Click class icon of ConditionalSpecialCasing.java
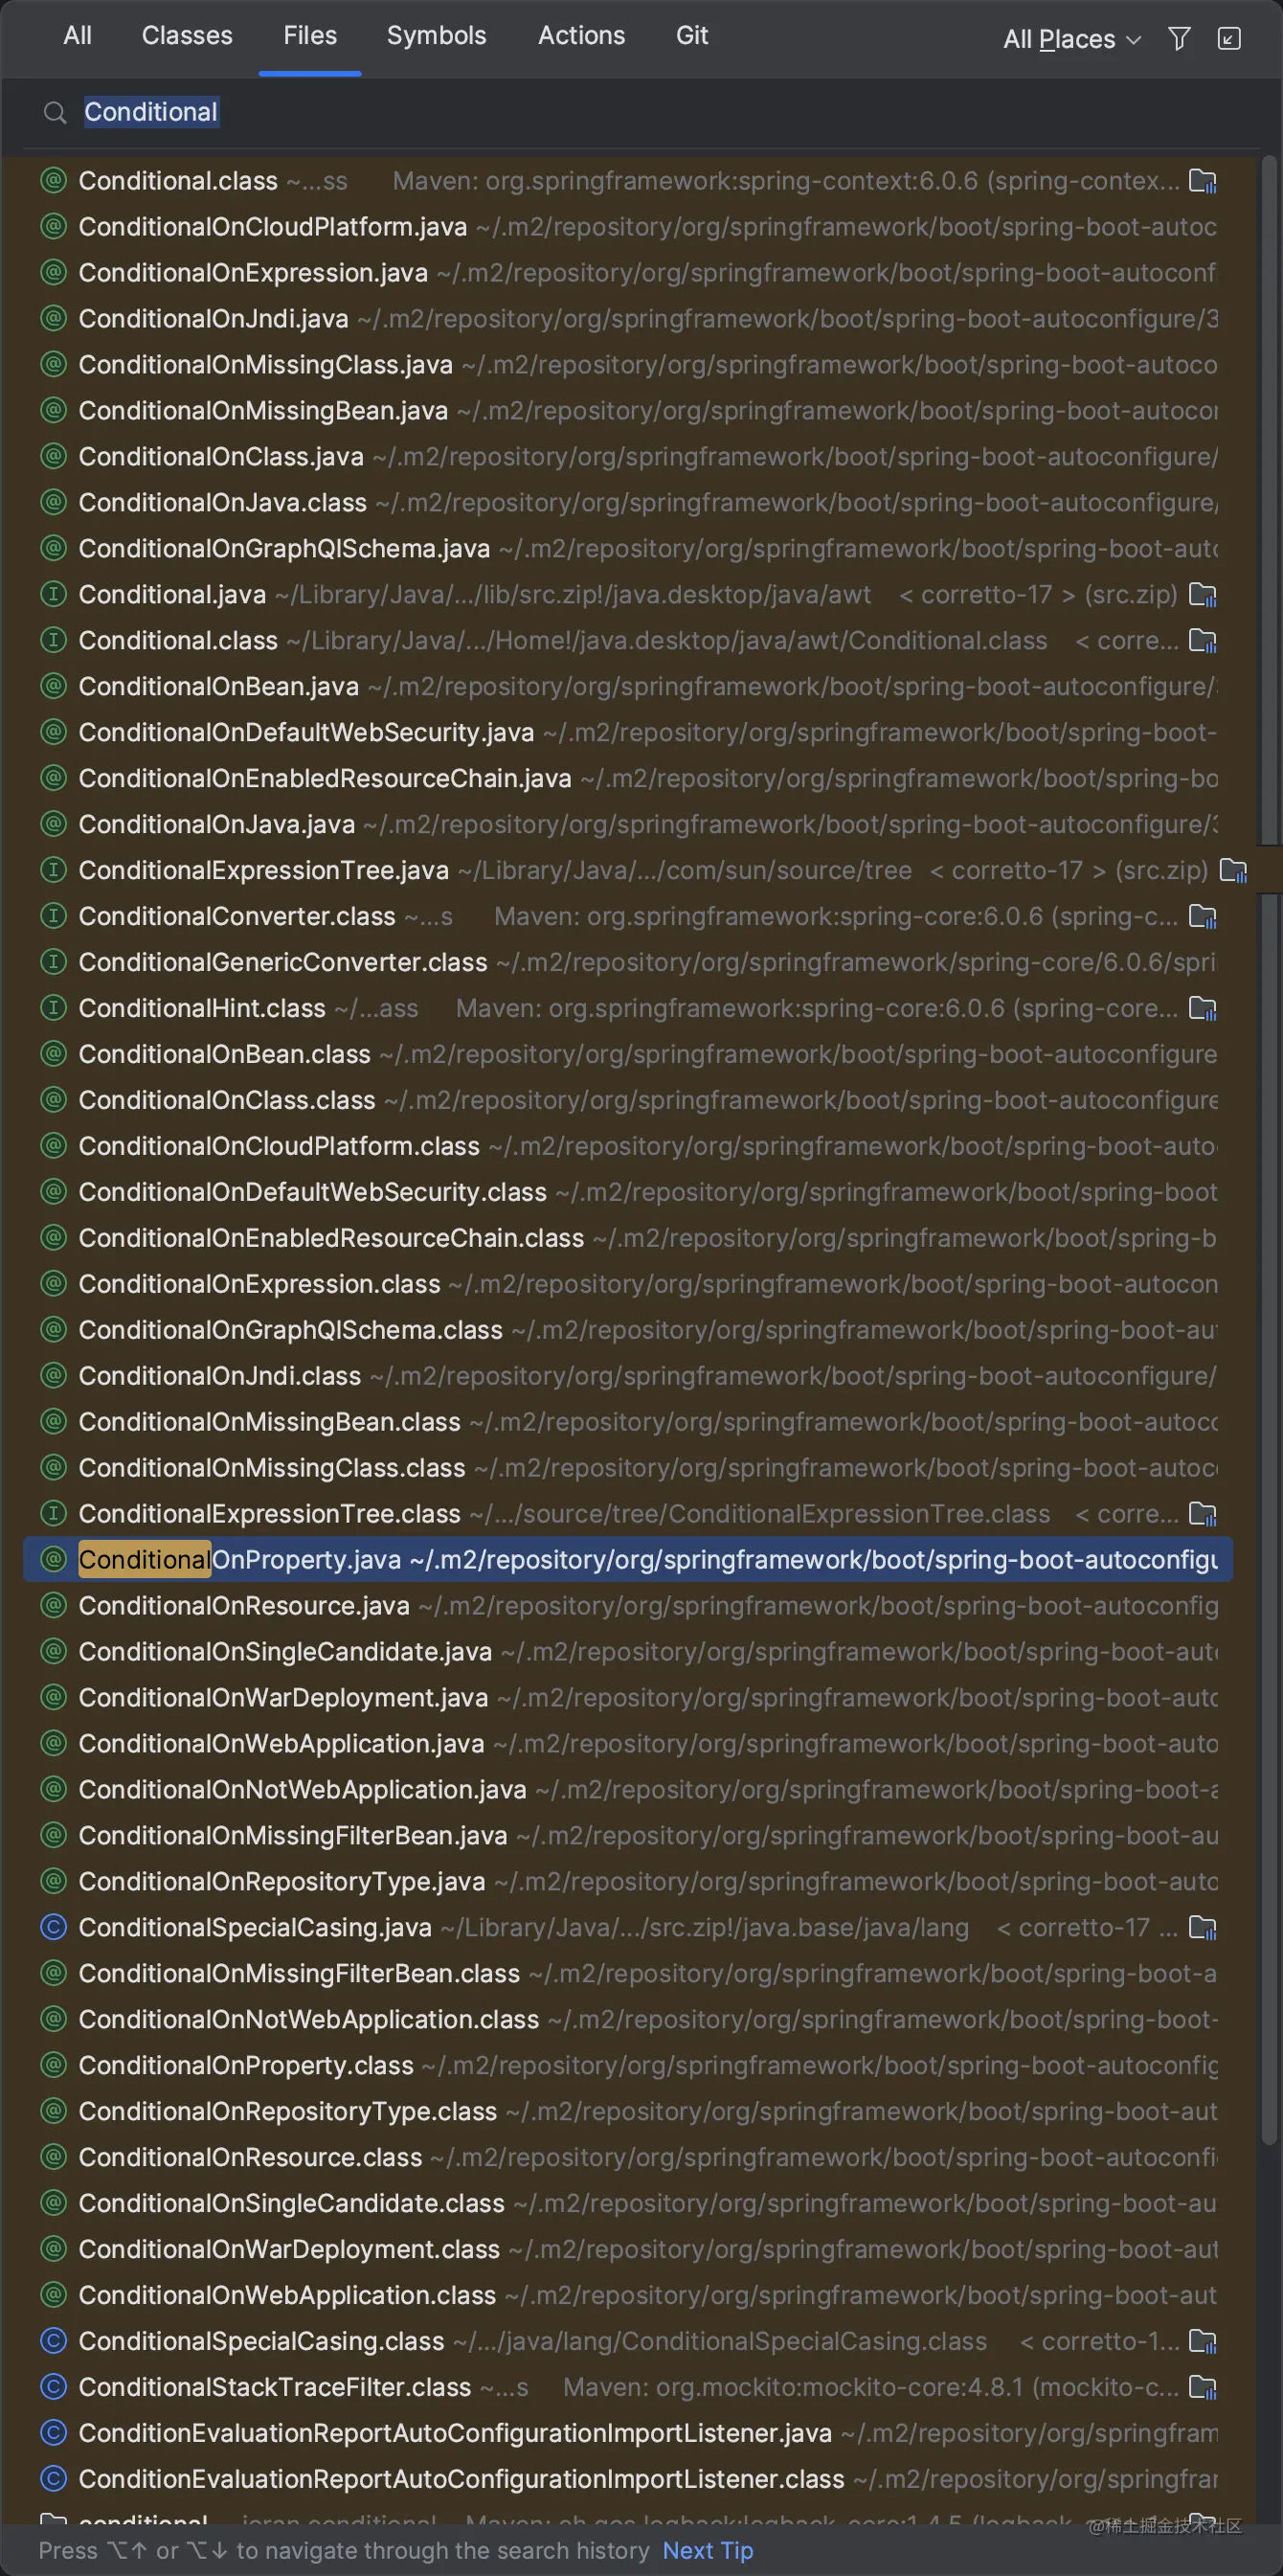The width and height of the screenshot is (1283, 2576). click(x=53, y=1928)
